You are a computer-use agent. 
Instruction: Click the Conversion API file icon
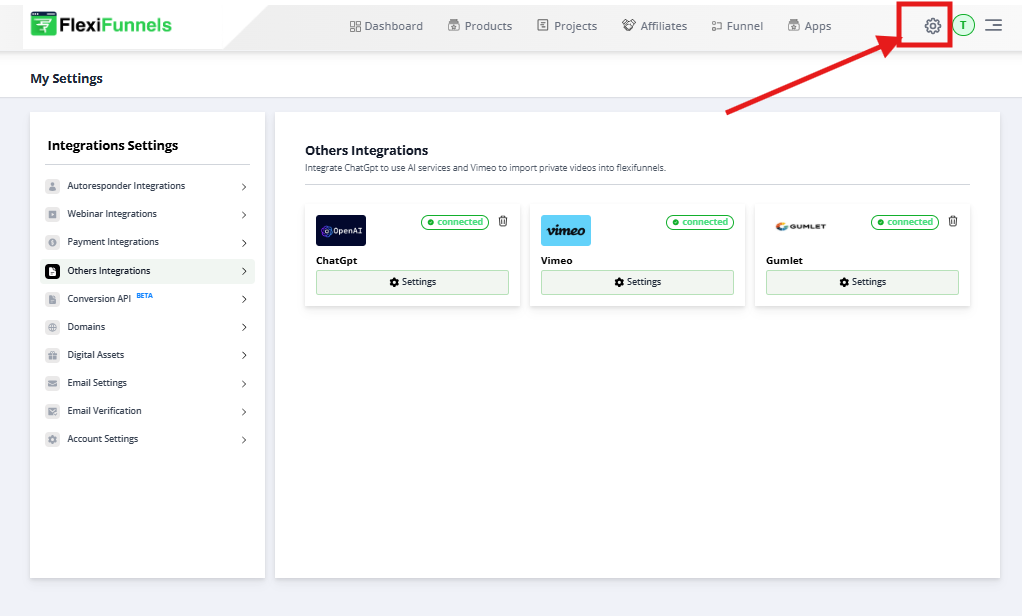click(x=53, y=299)
